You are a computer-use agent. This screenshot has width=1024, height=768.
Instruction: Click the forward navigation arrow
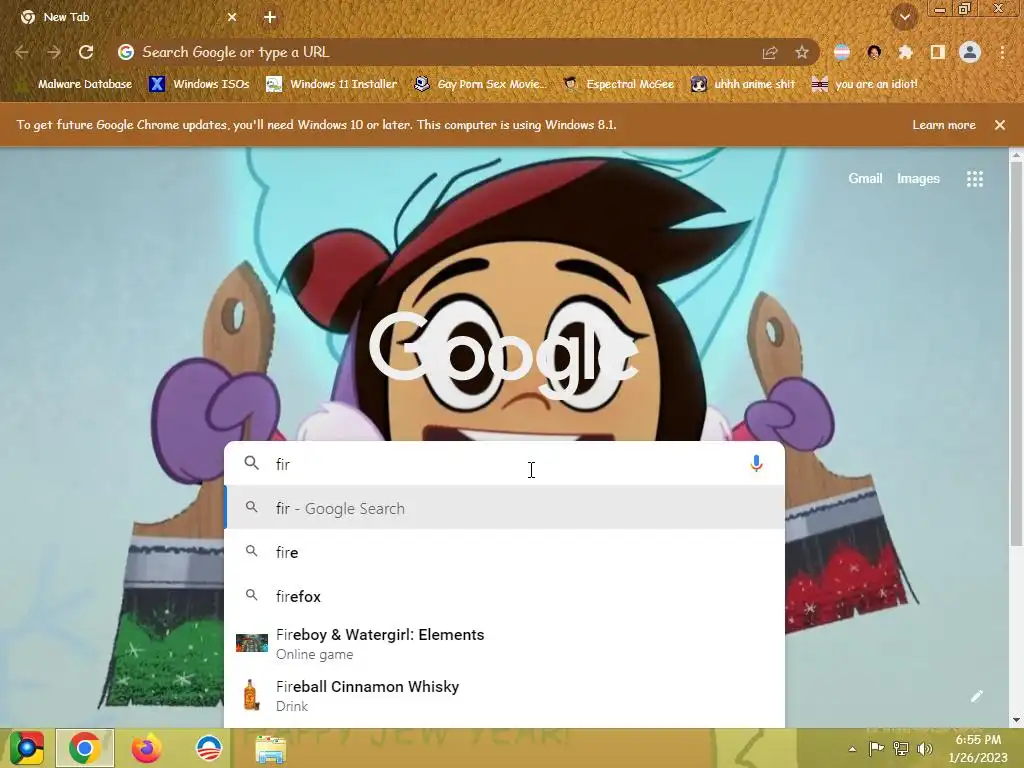coord(54,52)
